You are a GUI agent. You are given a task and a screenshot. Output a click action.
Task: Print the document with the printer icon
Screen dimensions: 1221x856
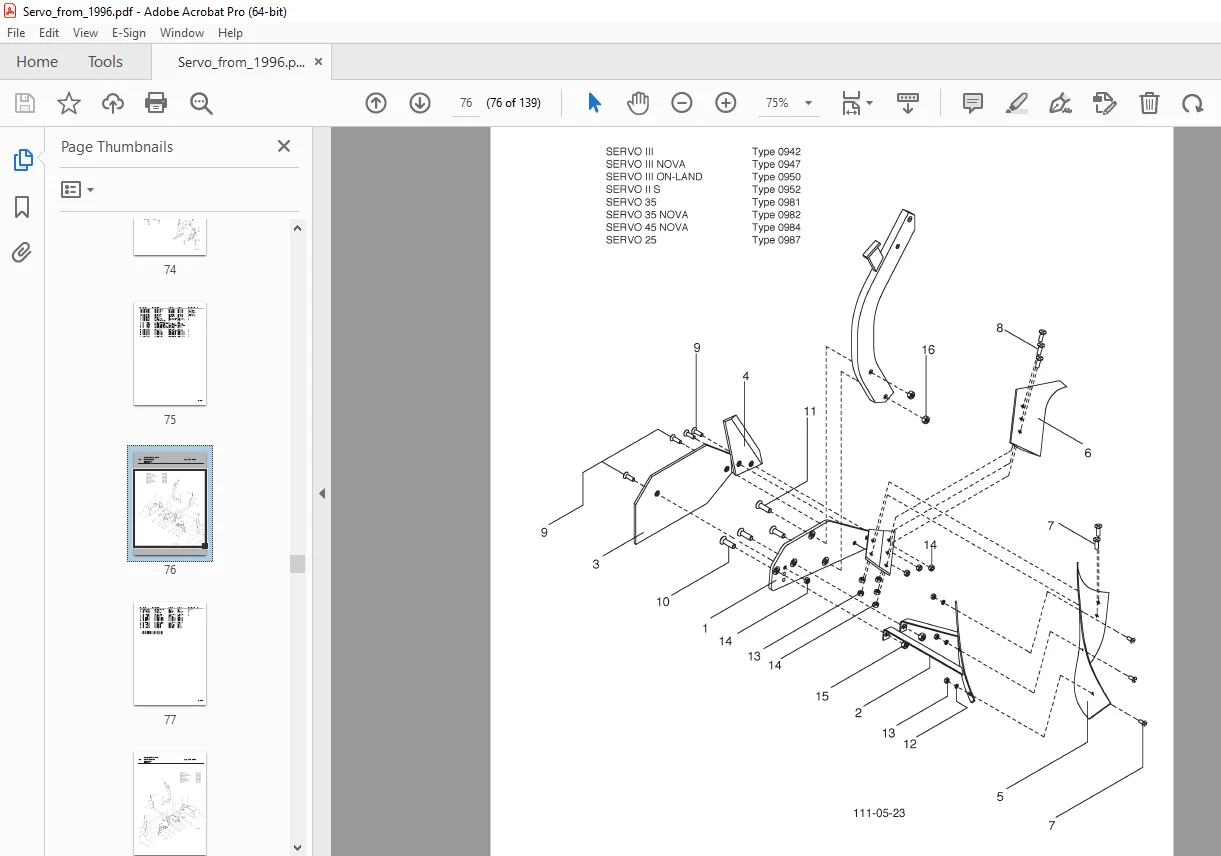[156, 103]
